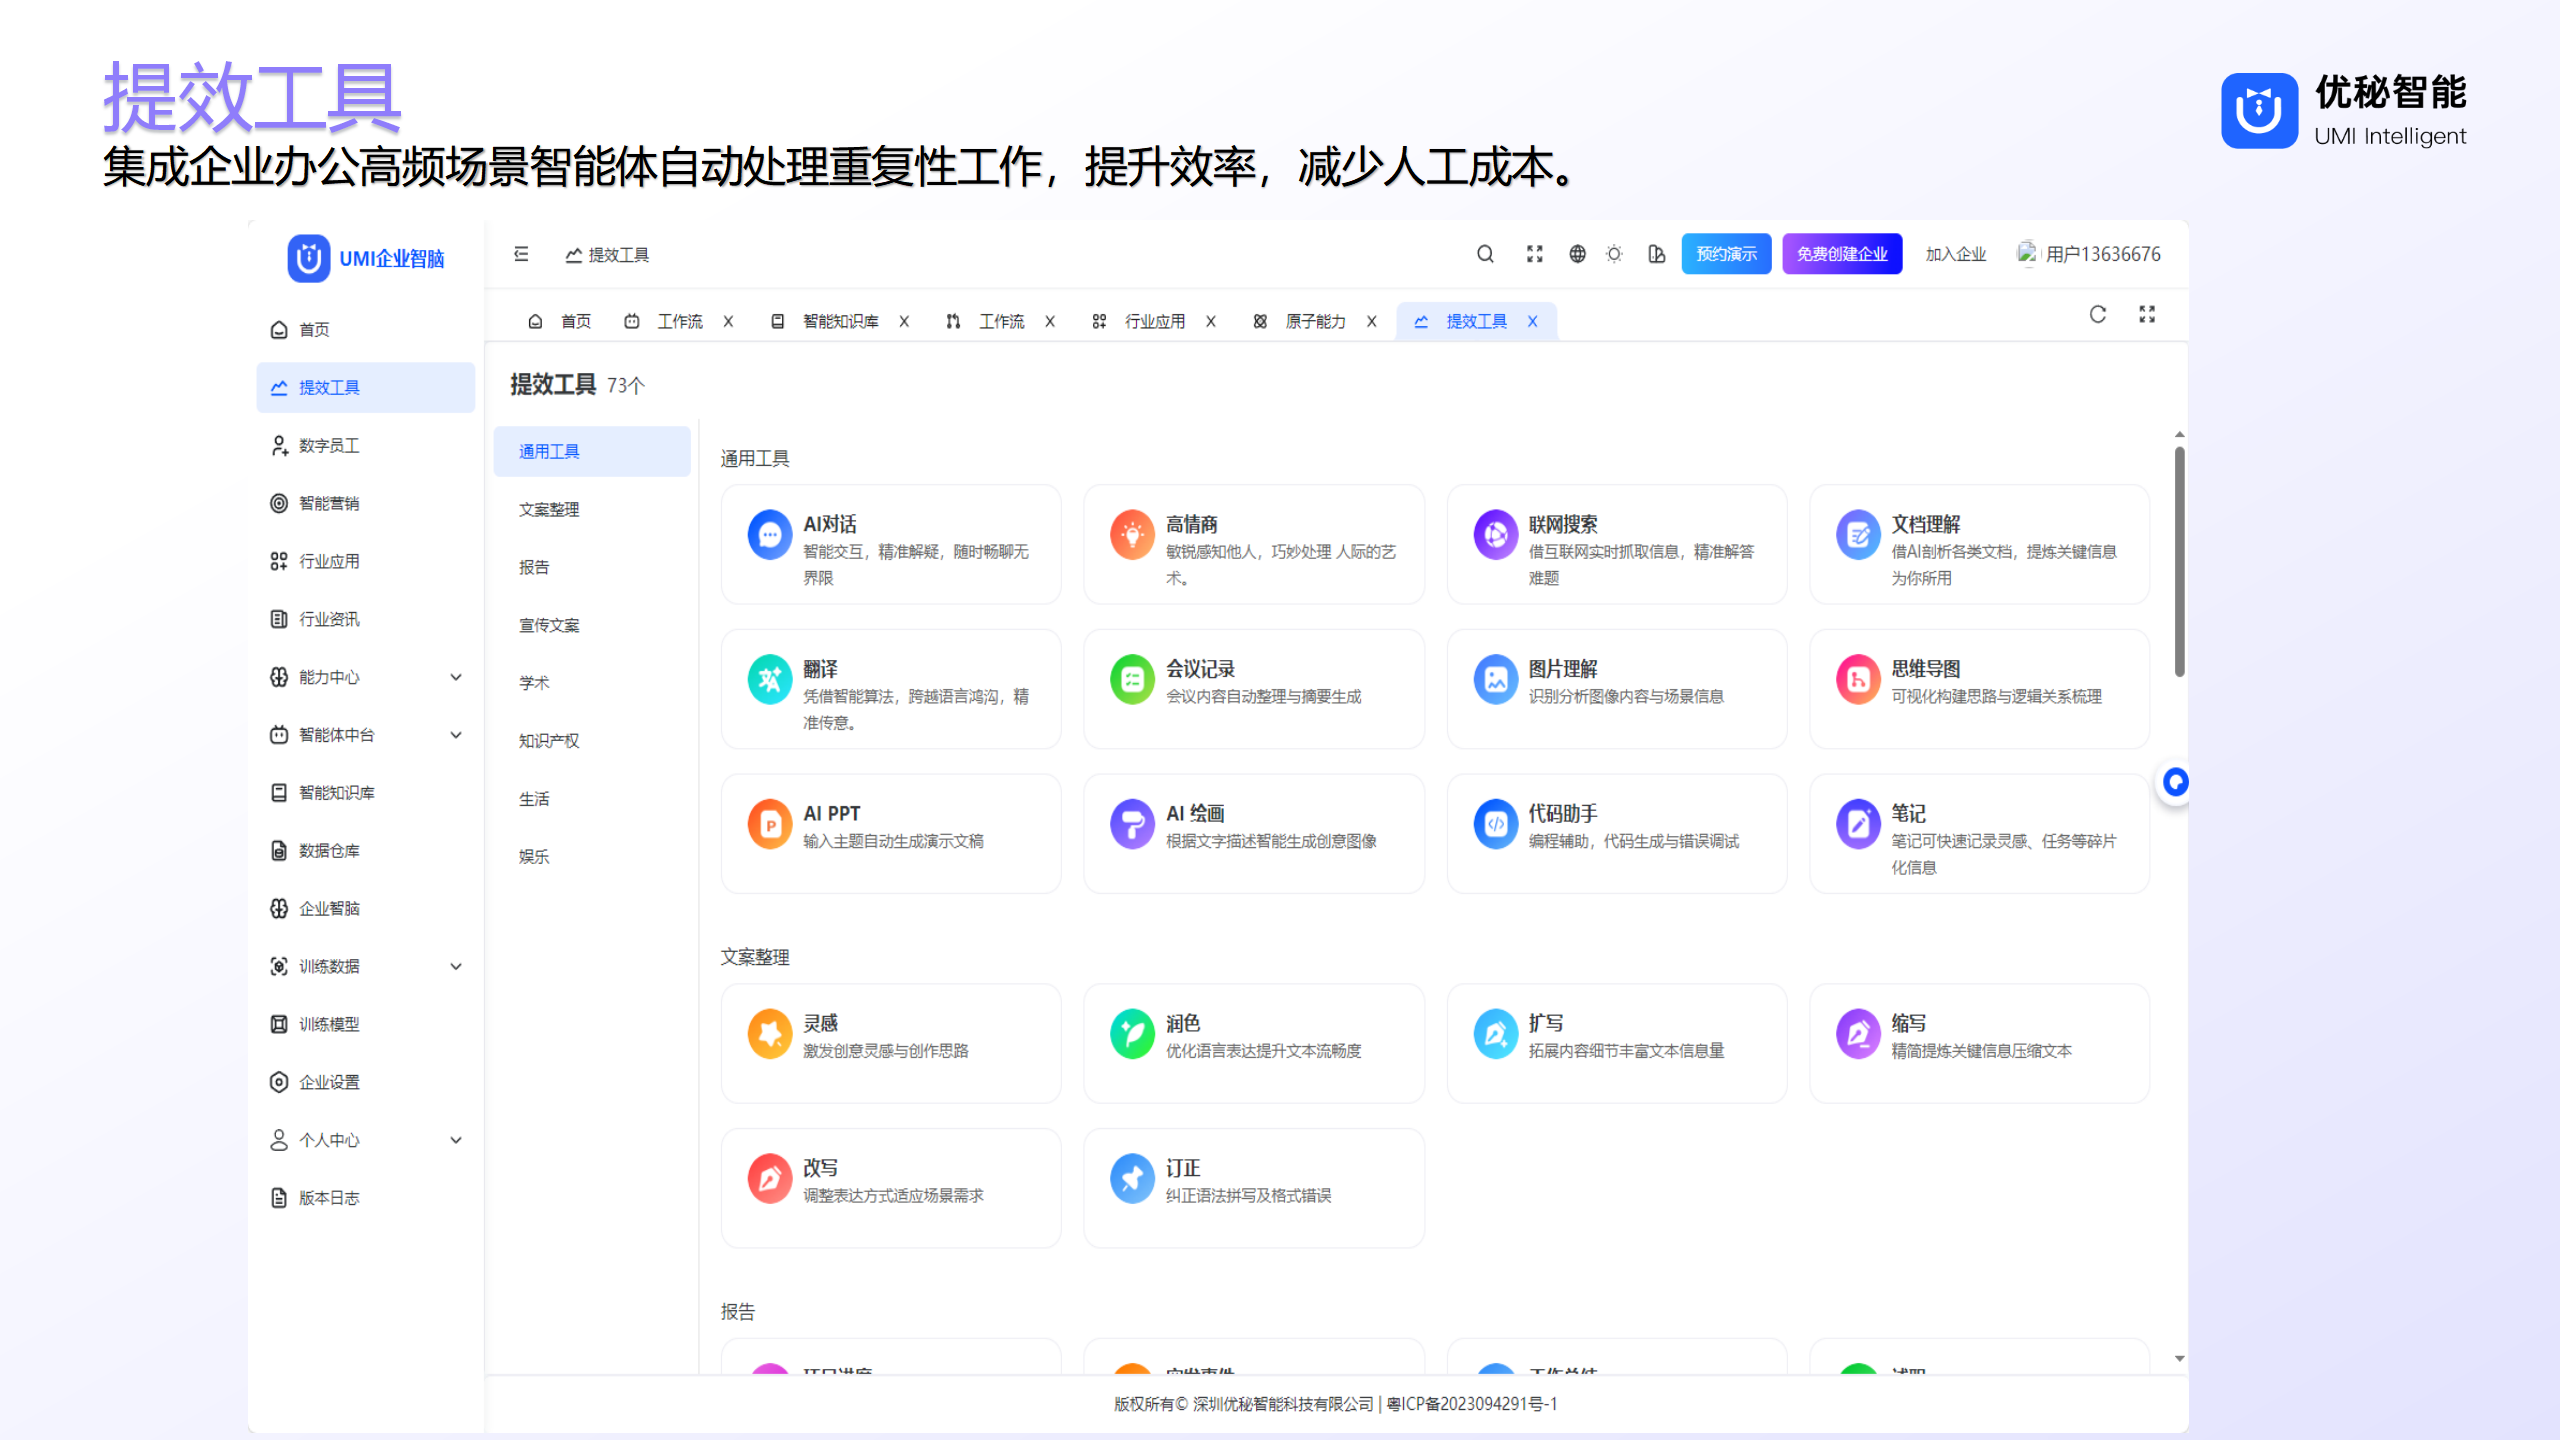This screenshot has width=2560, height=1440.
Task: Click the globe language icon
Action: [x=1578, y=254]
